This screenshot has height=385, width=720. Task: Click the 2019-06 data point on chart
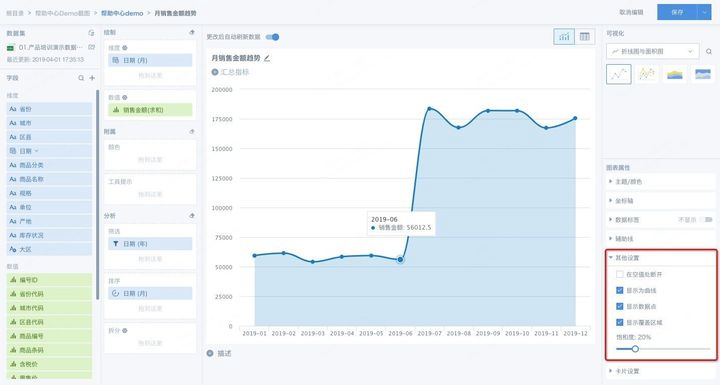pos(400,260)
